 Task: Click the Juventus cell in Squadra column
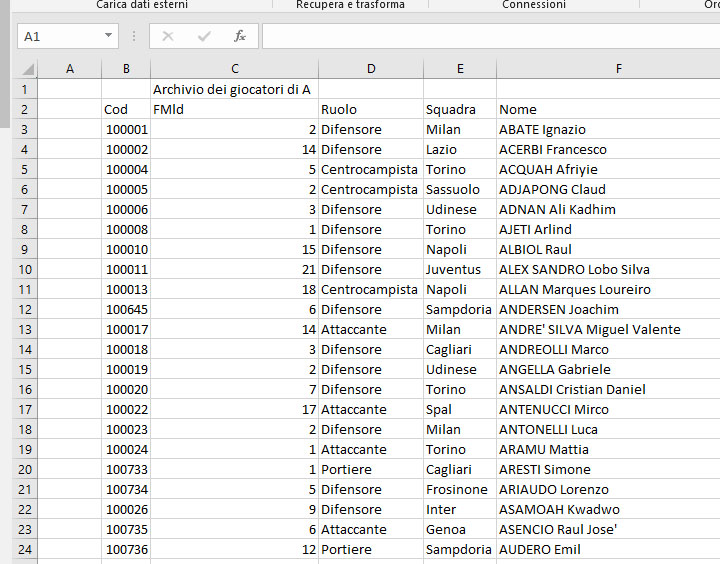coord(459,269)
